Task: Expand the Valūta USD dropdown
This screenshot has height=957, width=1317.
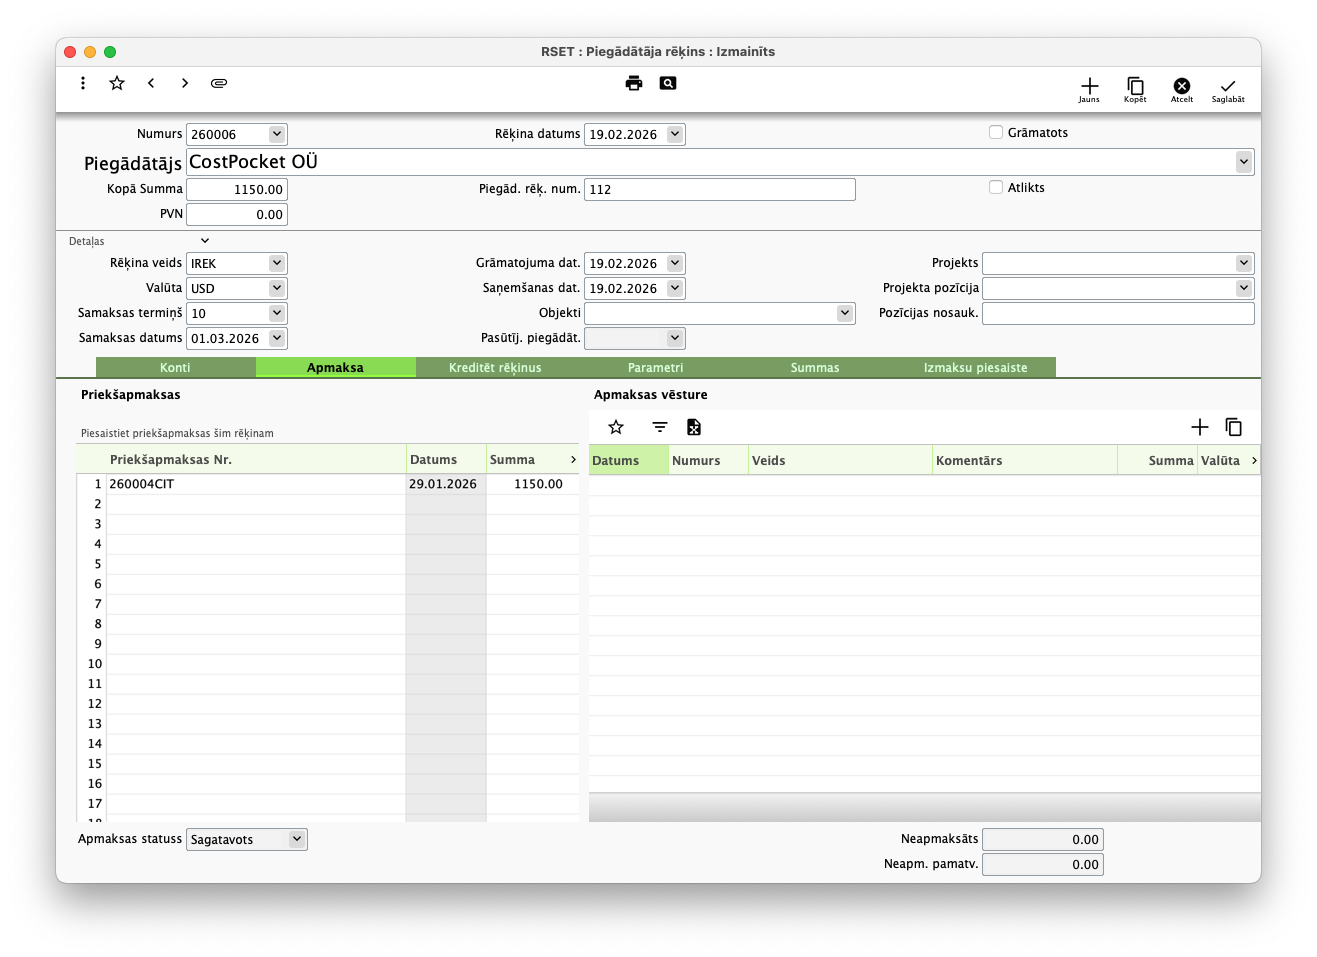Action: [x=277, y=288]
